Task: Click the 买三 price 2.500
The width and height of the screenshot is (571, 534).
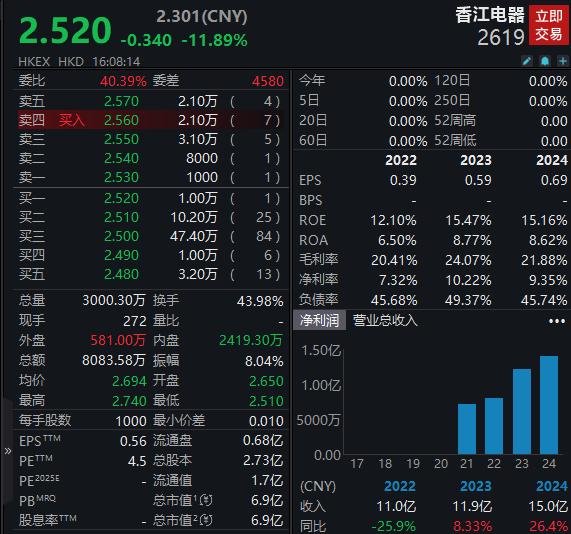Action: 121,236
